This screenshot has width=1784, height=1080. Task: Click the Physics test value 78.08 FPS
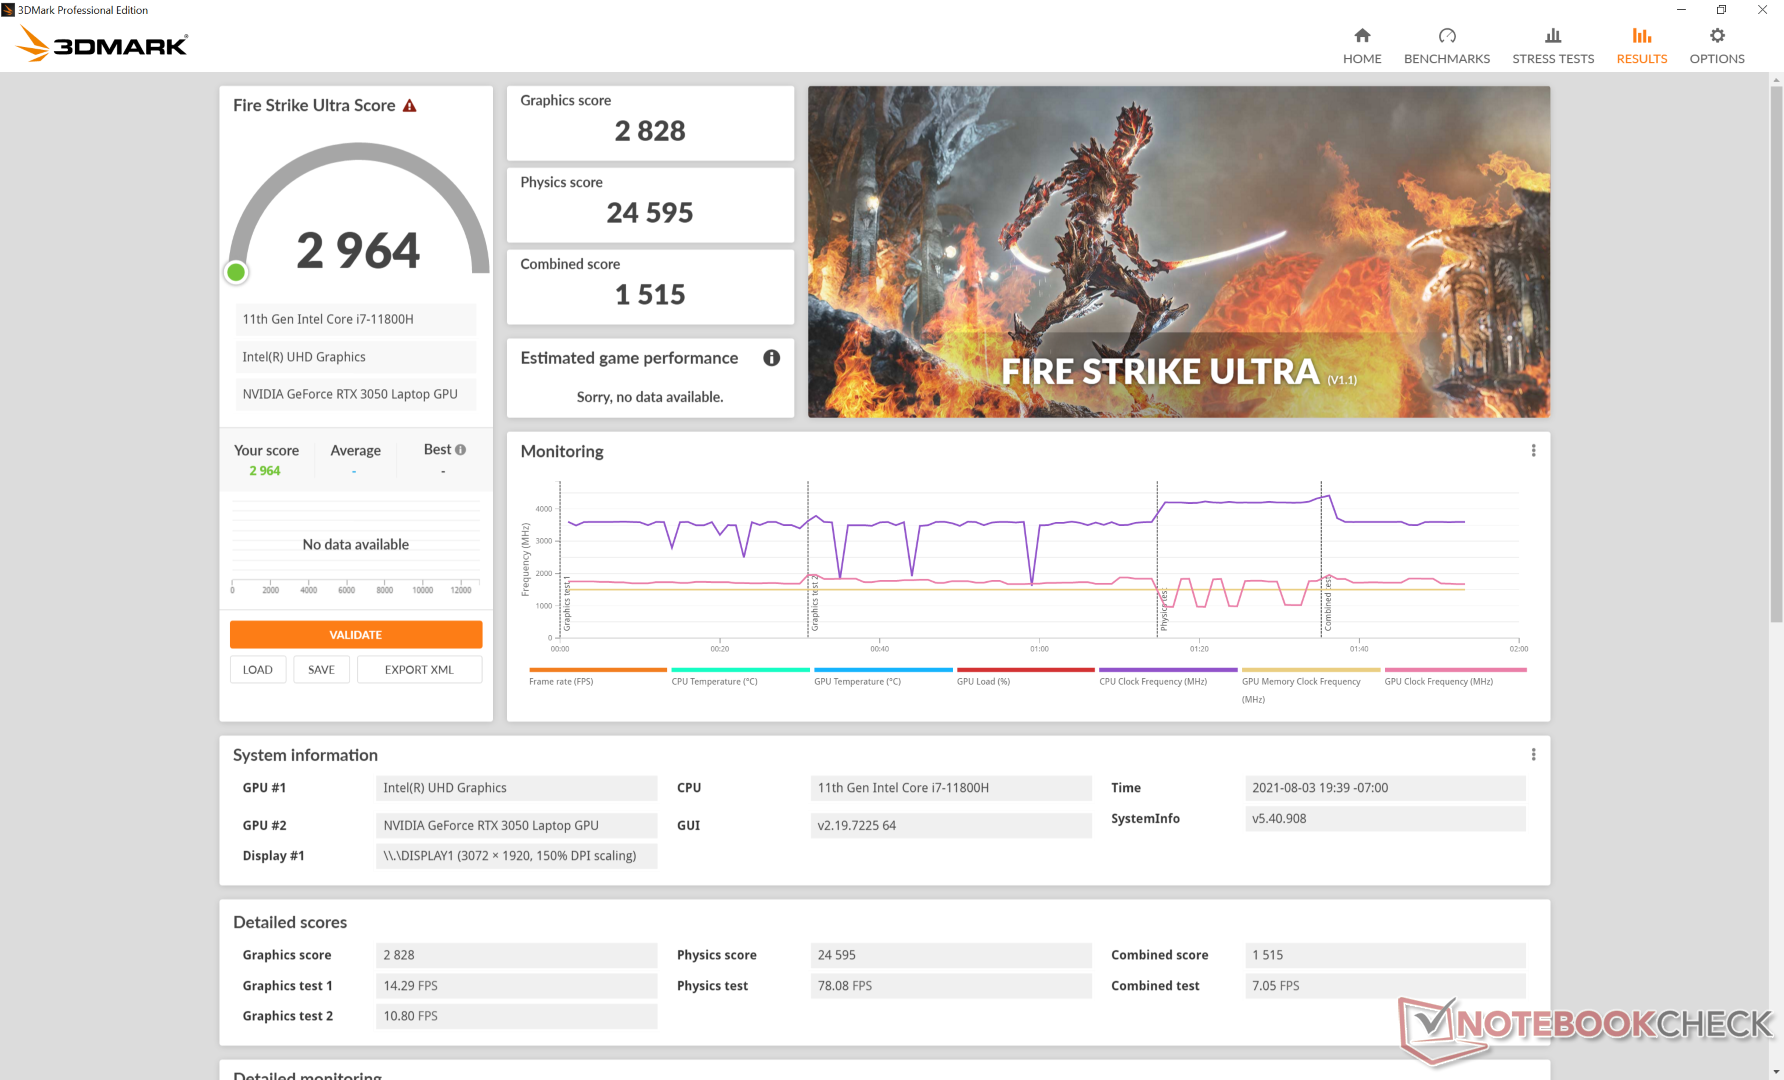click(951, 986)
